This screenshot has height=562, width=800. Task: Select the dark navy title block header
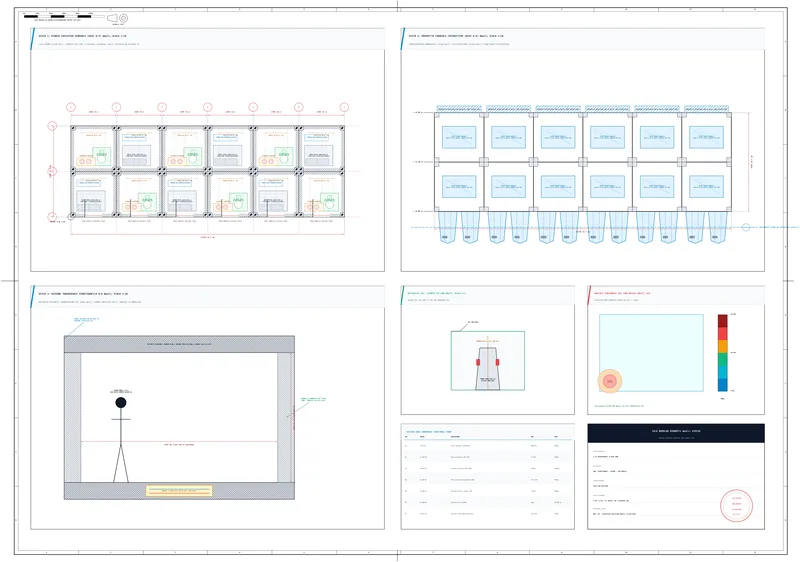(676, 433)
